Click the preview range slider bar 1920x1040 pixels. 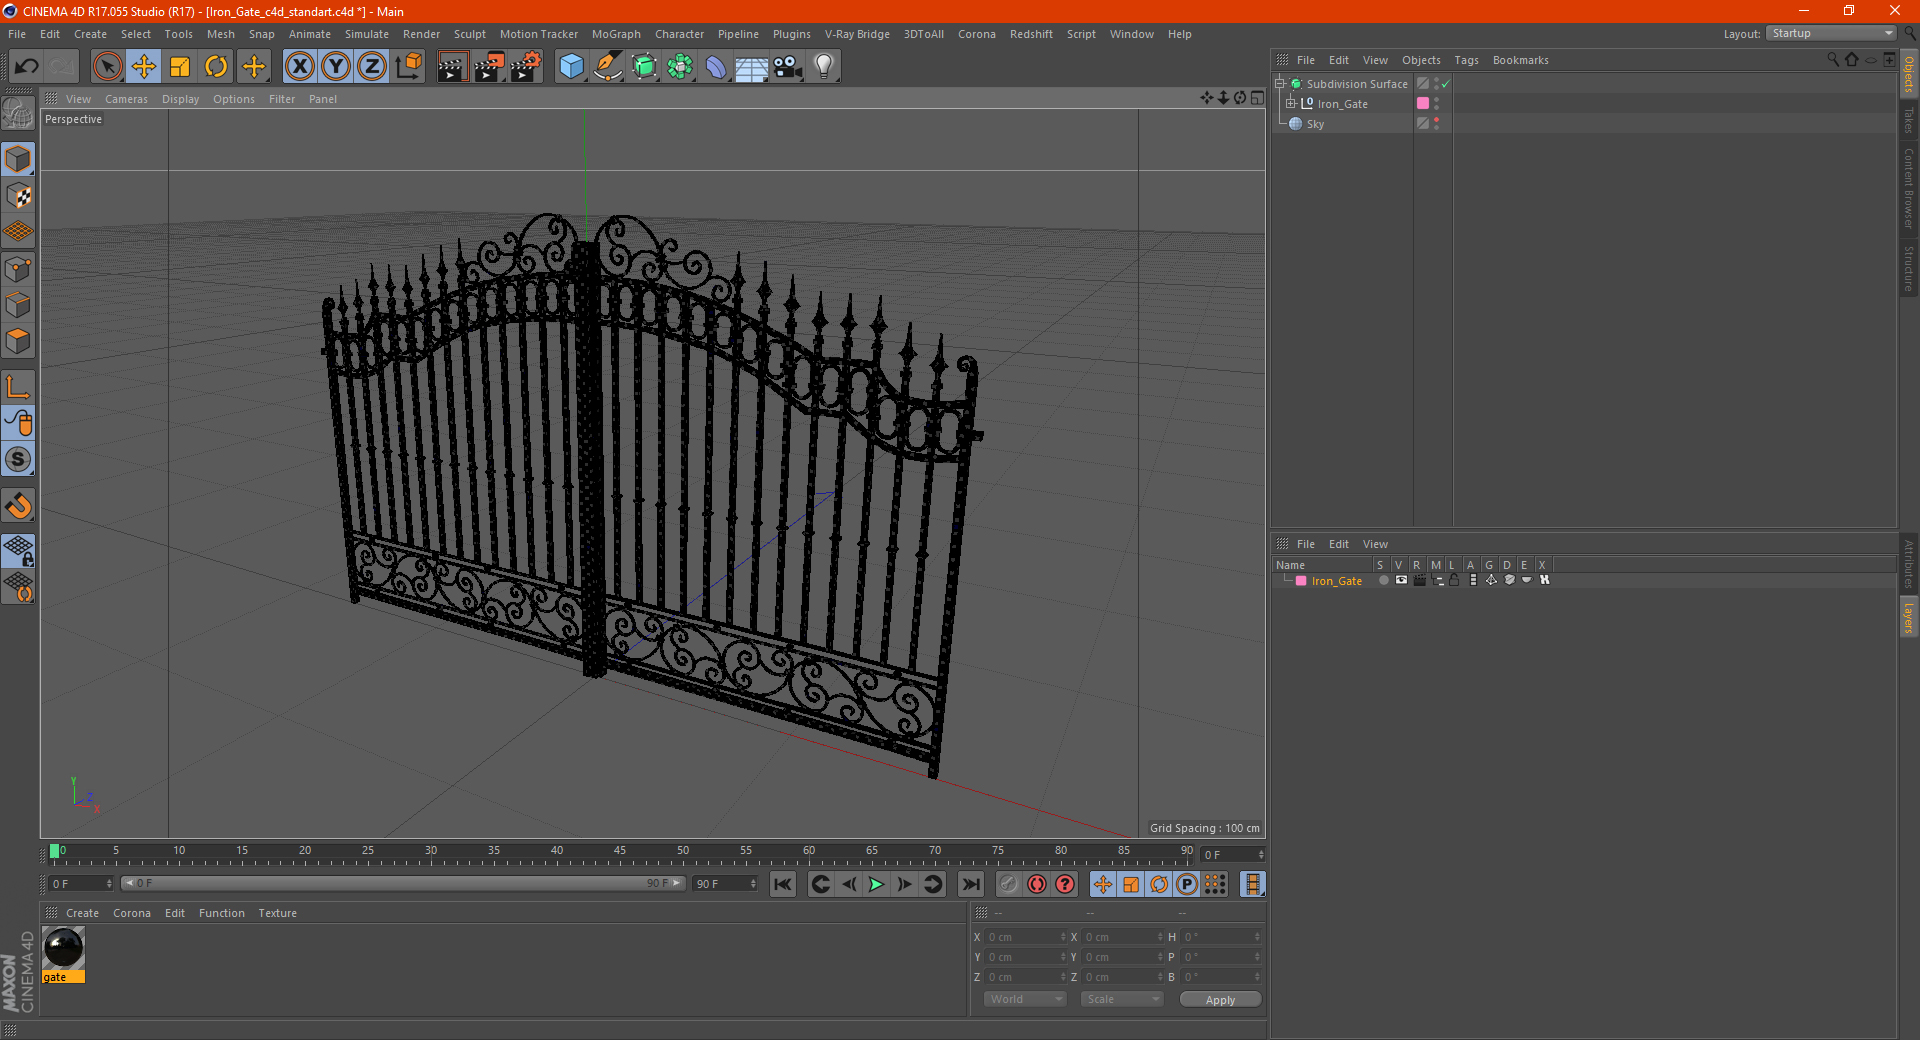(403, 883)
